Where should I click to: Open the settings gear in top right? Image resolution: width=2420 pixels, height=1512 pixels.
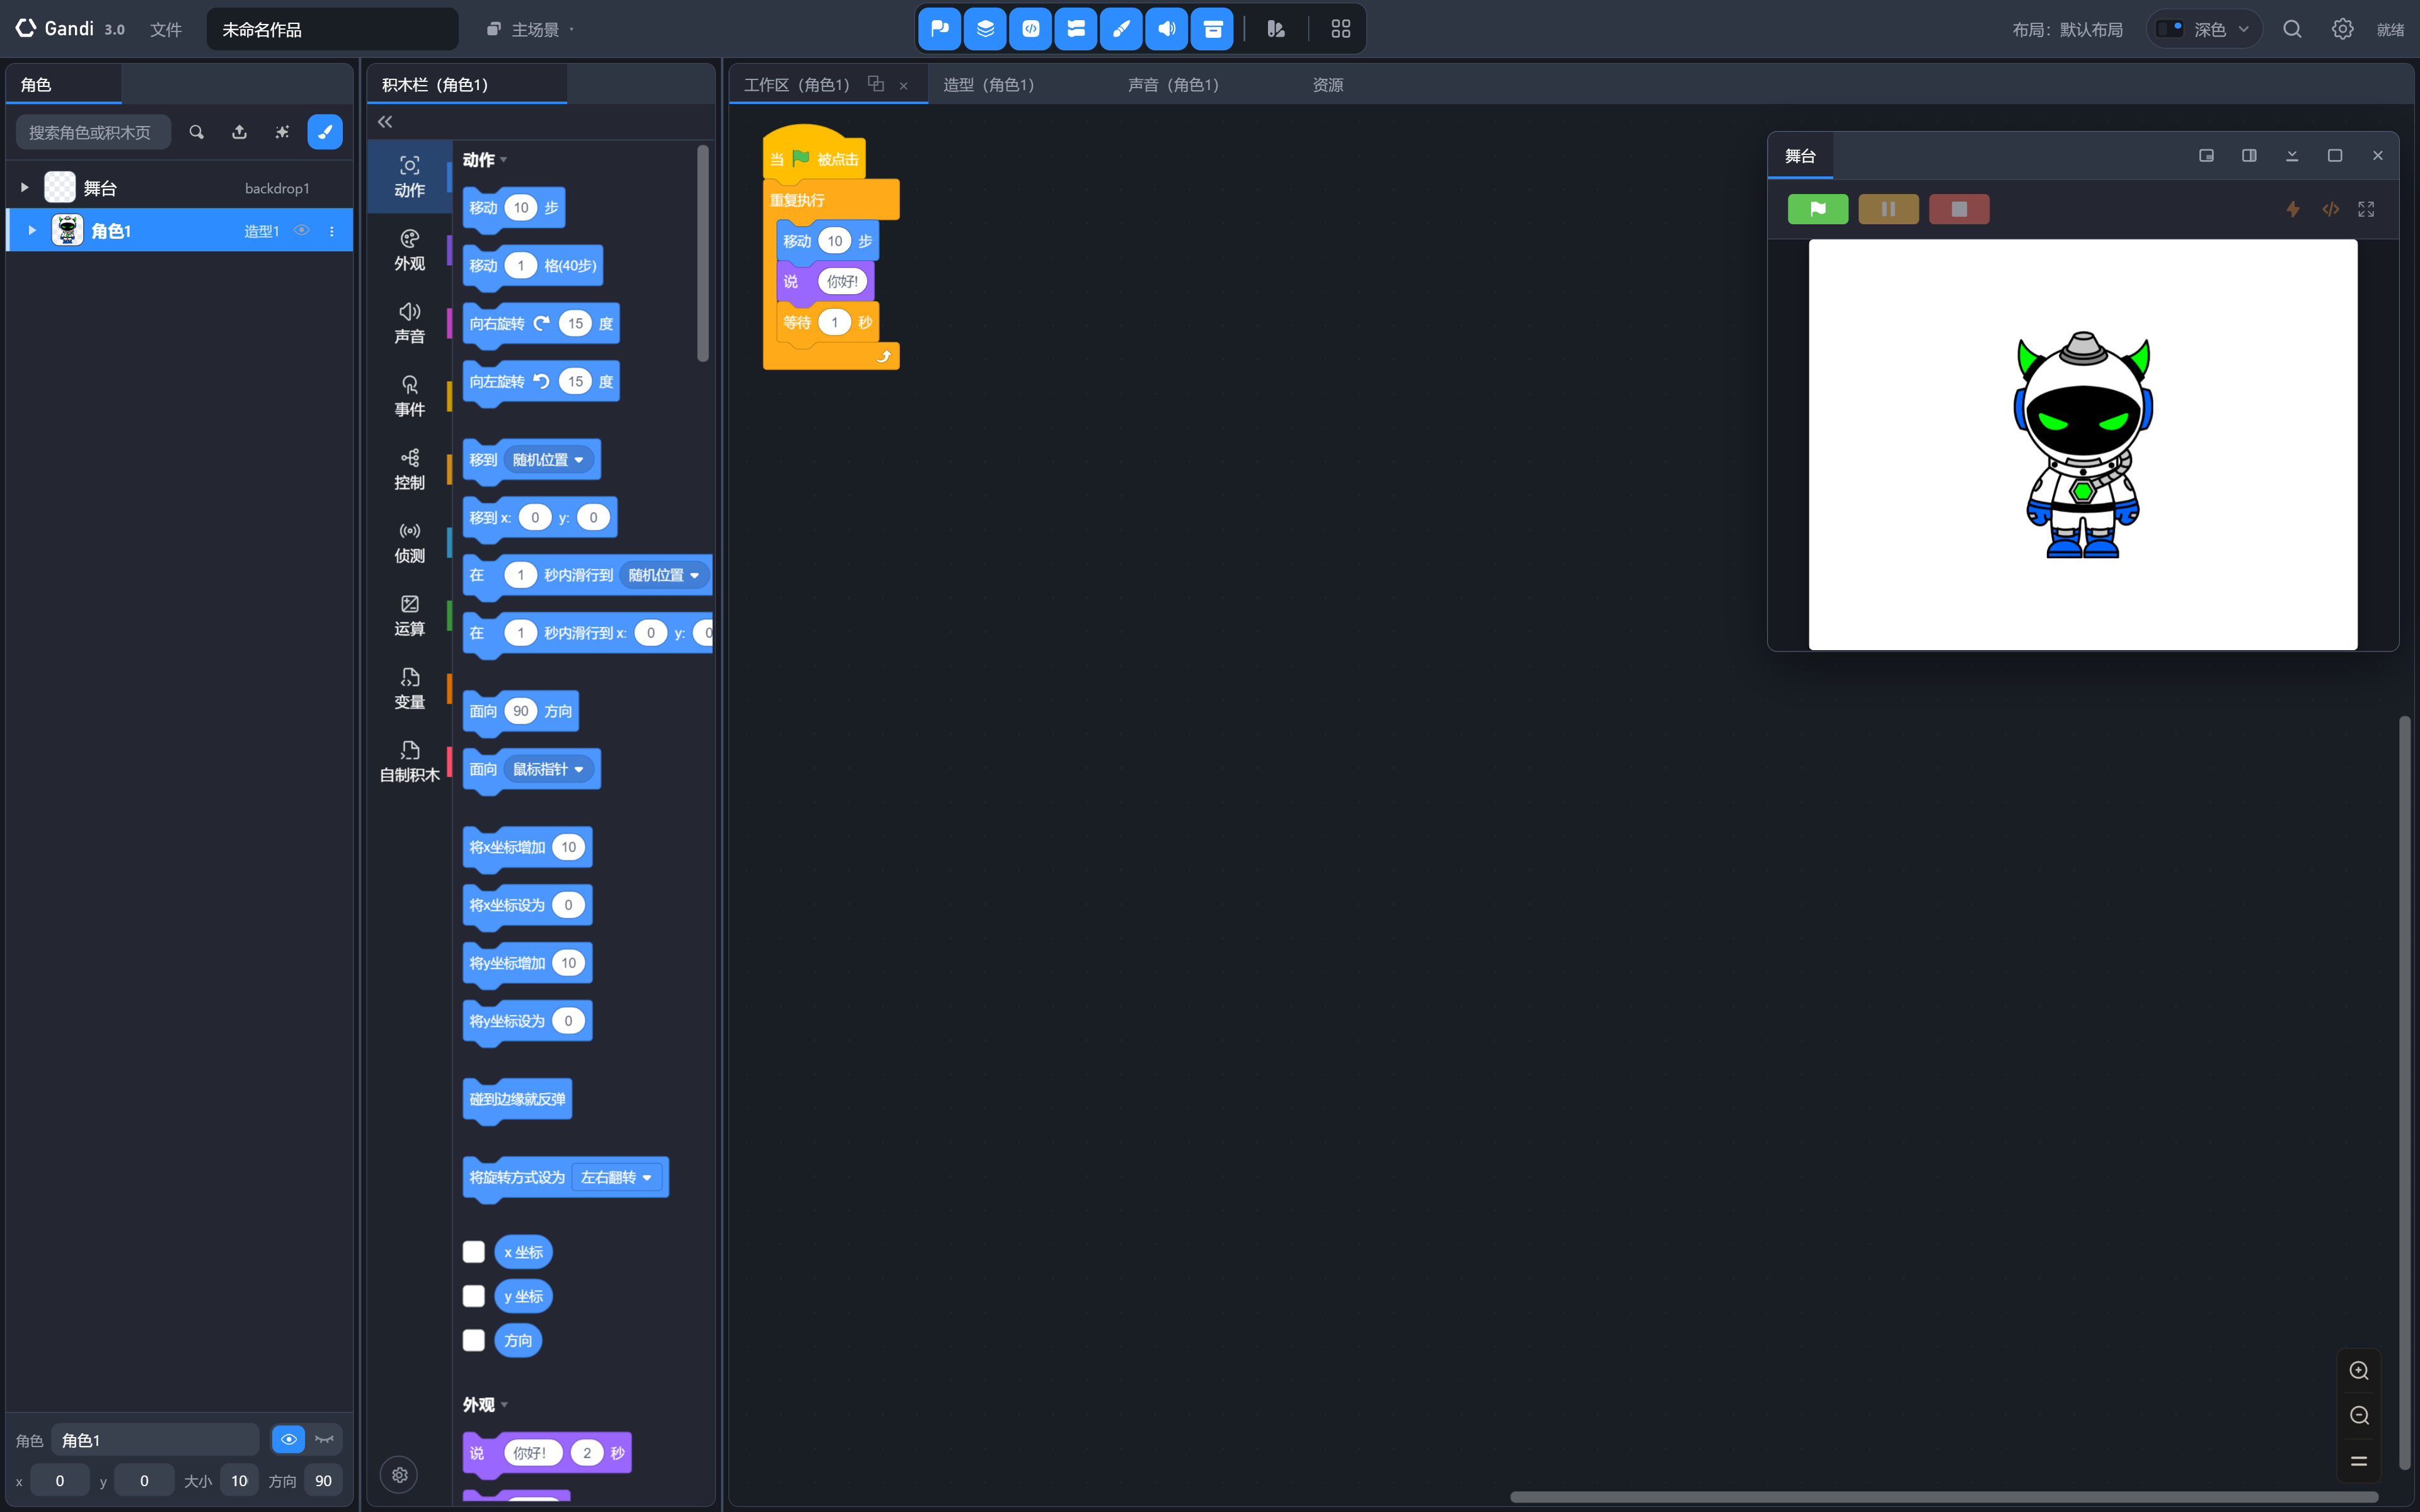click(2342, 29)
